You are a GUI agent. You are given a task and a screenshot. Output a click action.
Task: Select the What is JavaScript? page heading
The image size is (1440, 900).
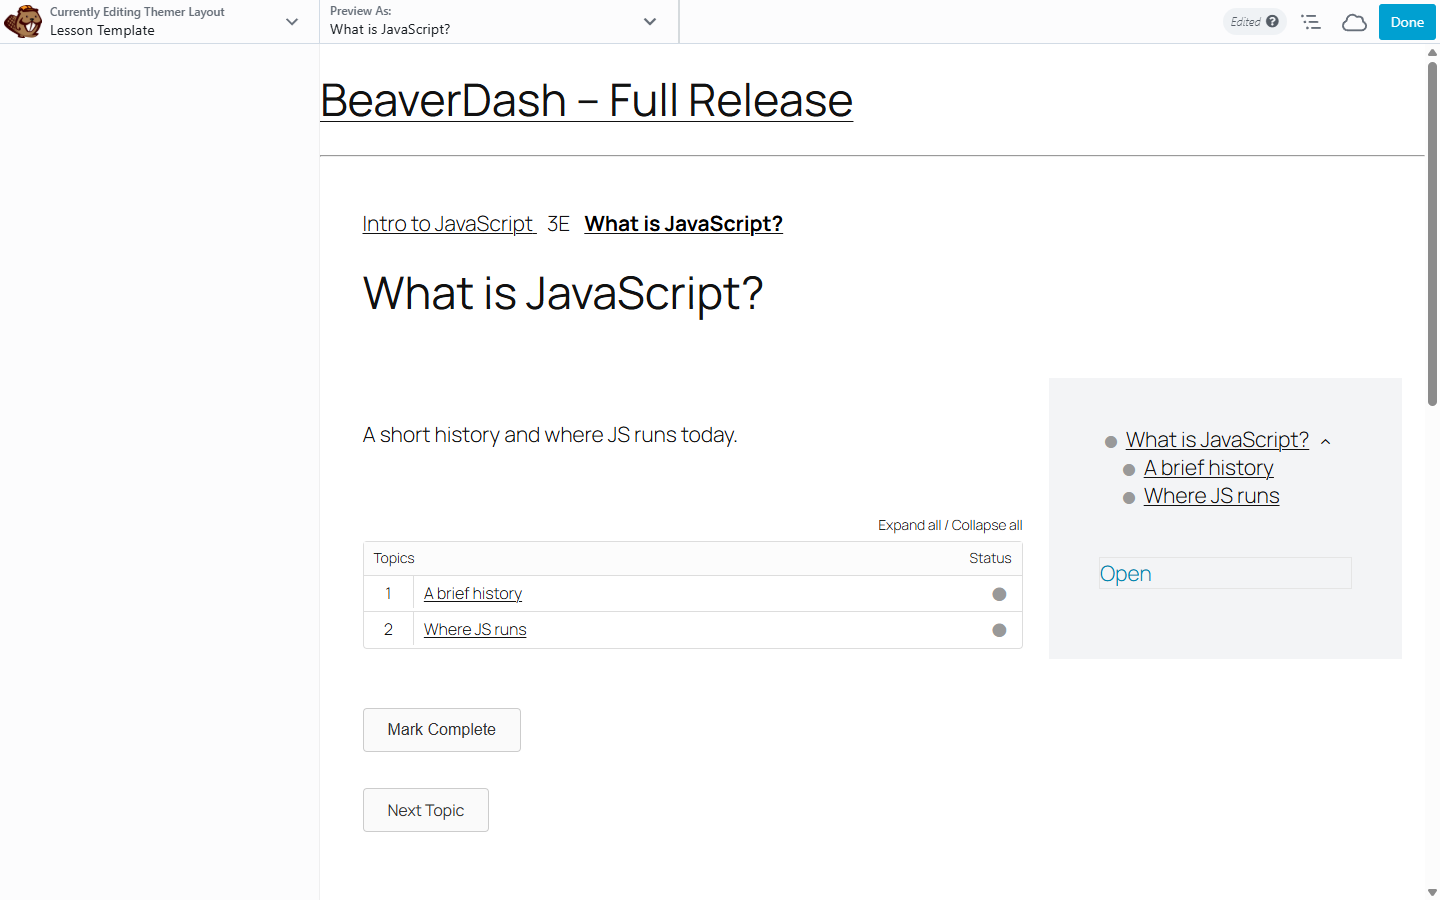(x=563, y=294)
